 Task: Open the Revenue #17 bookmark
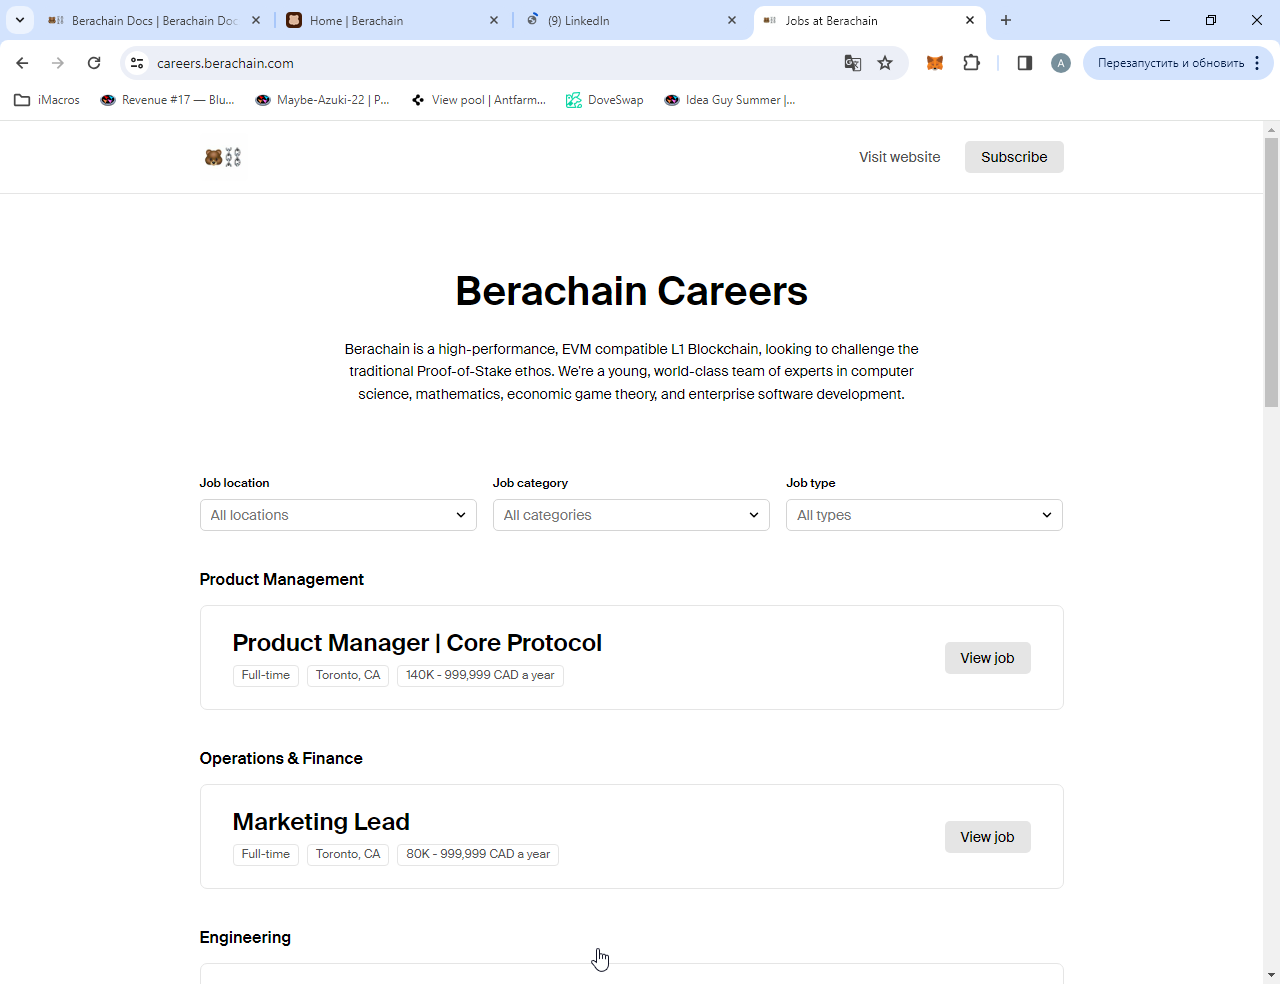(168, 100)
